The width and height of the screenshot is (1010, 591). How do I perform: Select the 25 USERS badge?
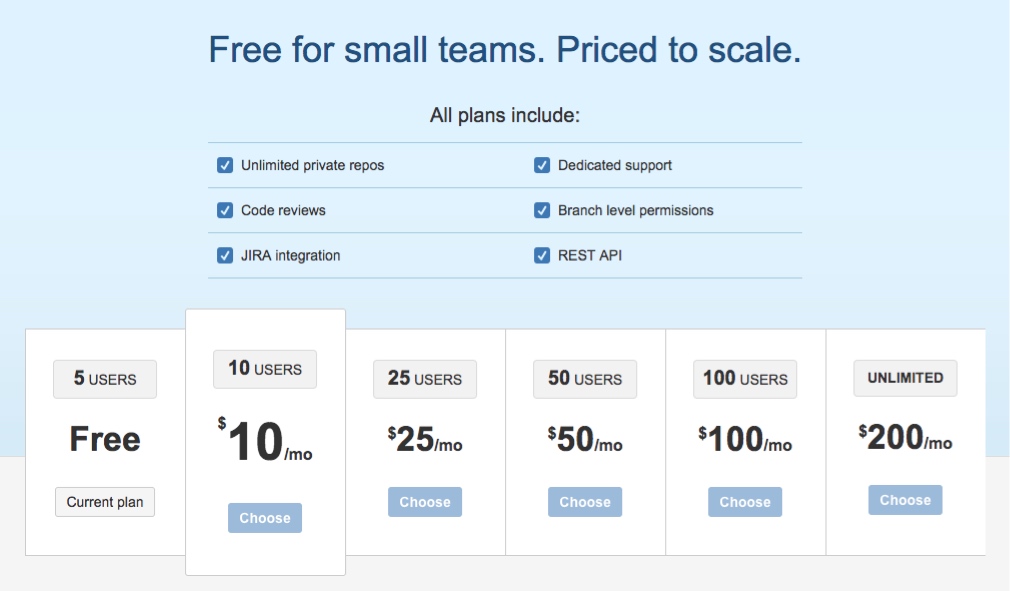point(424,379)
